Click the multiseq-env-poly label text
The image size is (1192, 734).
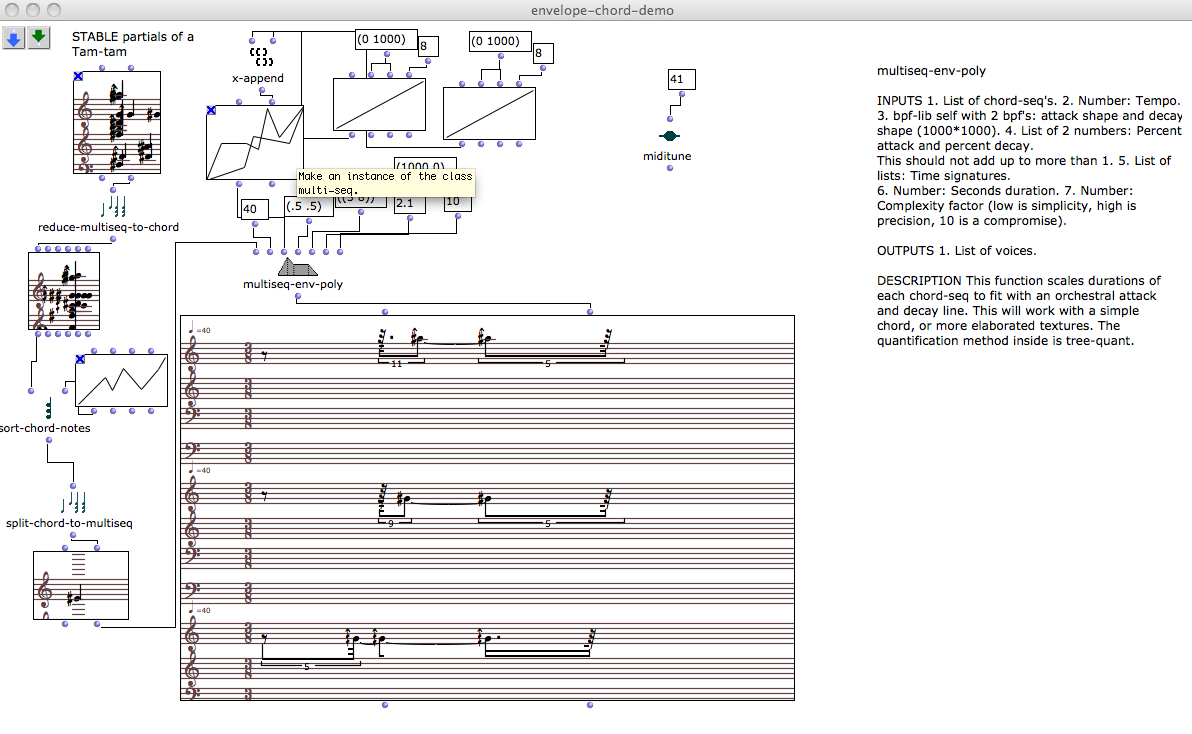tap(293, 284)
